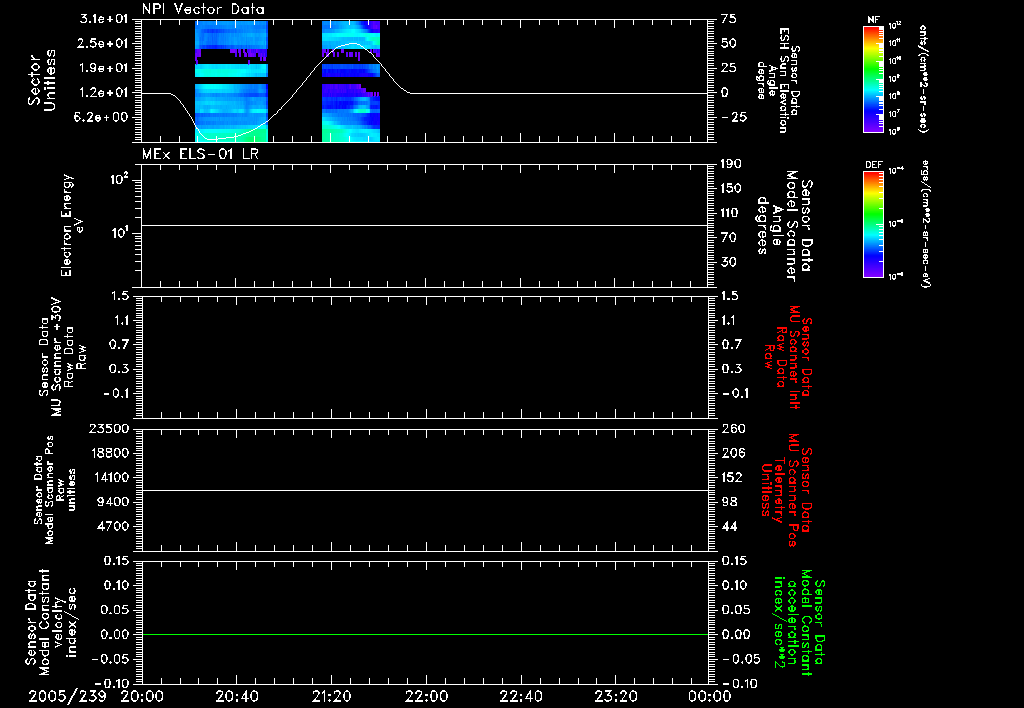Click the 190 scanner angle tick label
This screenshot has height=708, width=1024.
731,164
